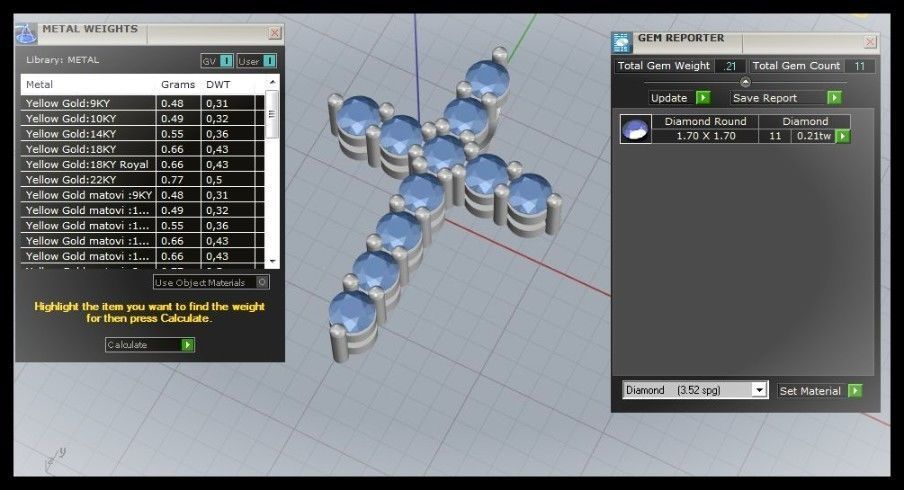Select the Yellow Gold:10KY row
The height and width of the screenshot is (490, 904).
[x=142, y=118]
